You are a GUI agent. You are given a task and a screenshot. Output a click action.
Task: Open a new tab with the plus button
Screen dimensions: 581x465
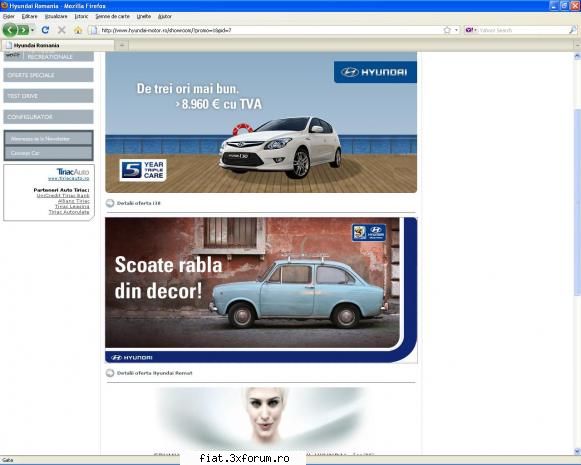(122, 45)
